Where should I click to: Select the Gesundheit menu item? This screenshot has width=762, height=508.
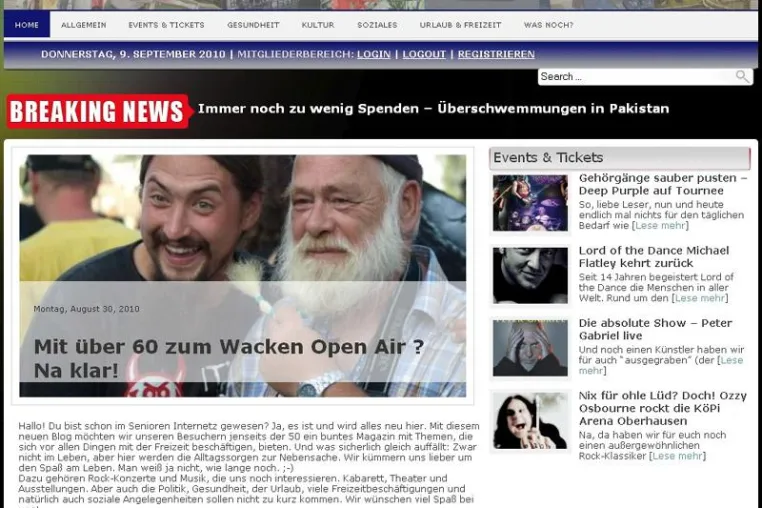[x=253, y=25]
